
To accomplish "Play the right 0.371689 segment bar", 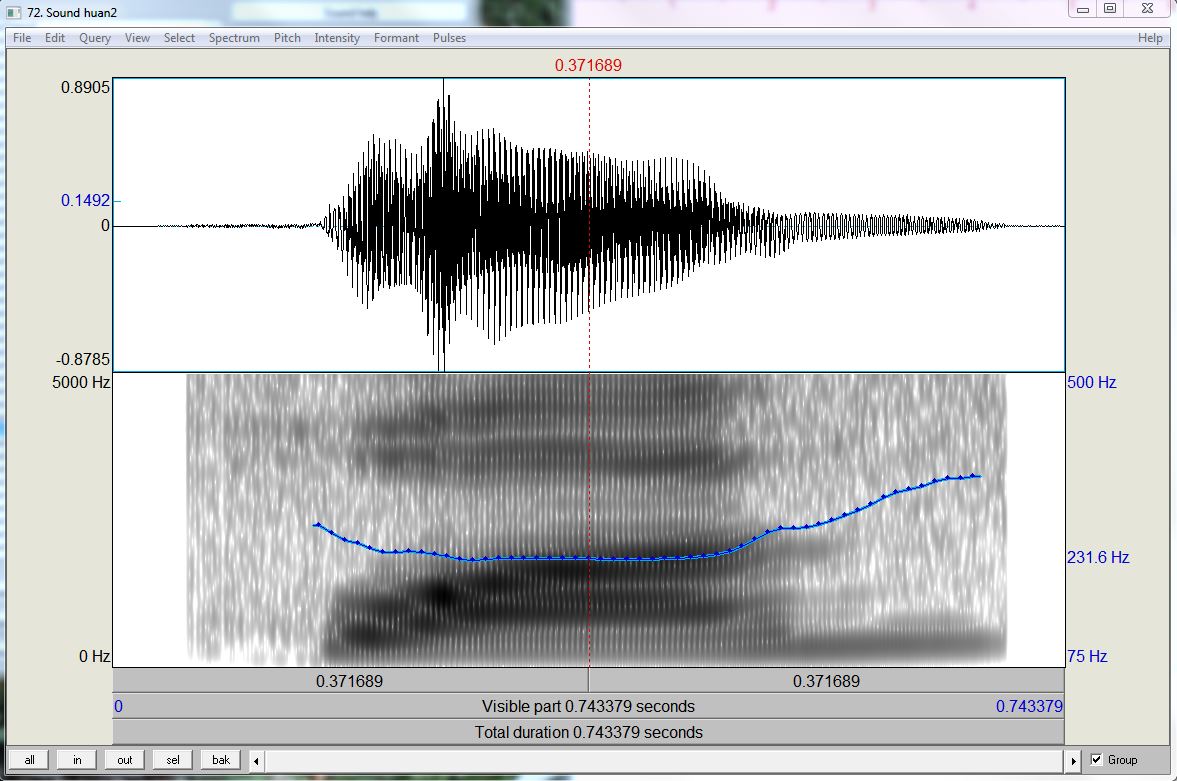I will (x=826, y=681).
